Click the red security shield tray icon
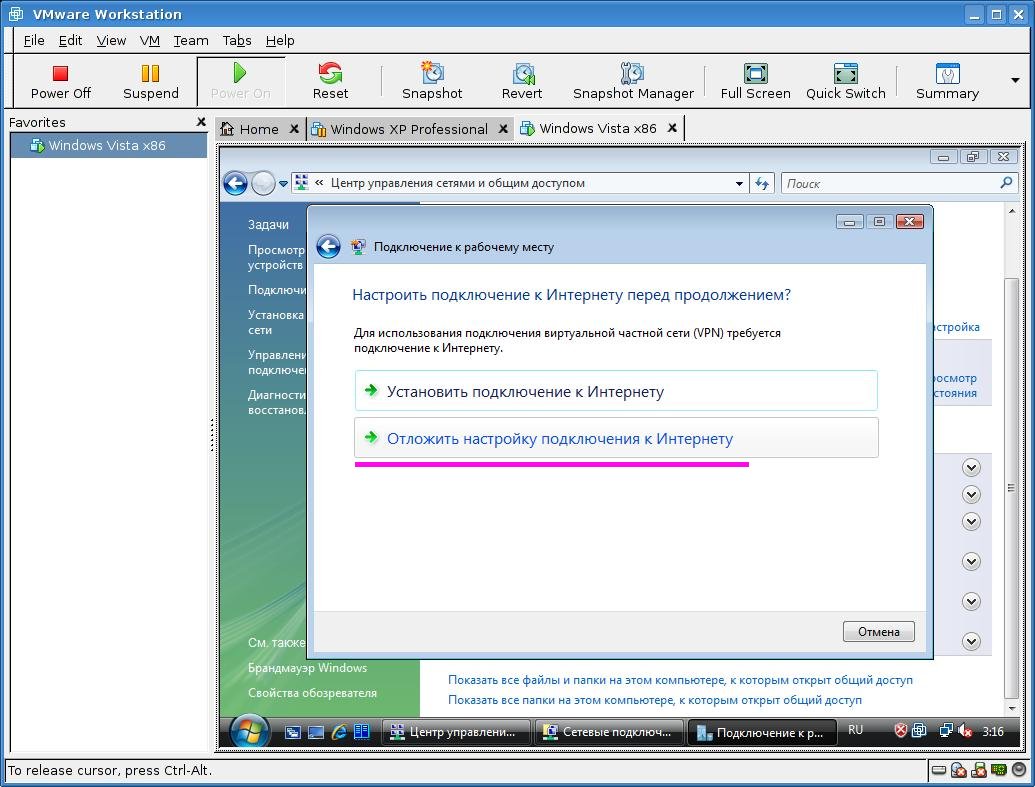Screen dimensions: 1035x787 point(900,730)
